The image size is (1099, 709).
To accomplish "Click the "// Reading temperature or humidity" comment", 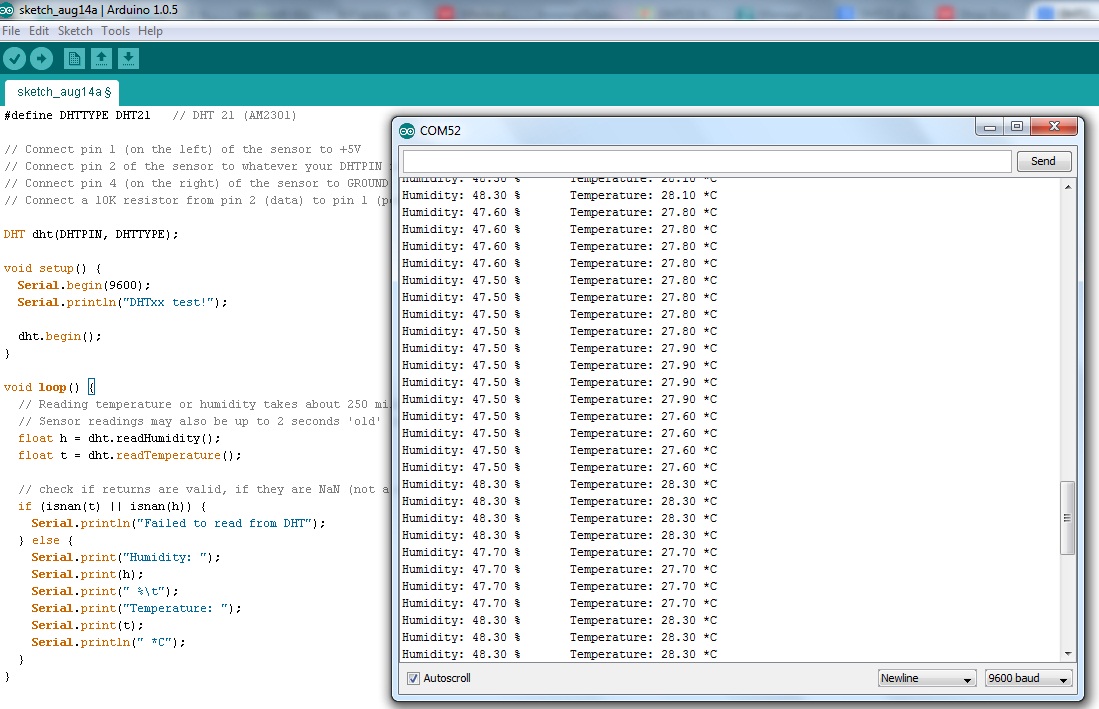I will pyautogui.click(x=203, y=405).
